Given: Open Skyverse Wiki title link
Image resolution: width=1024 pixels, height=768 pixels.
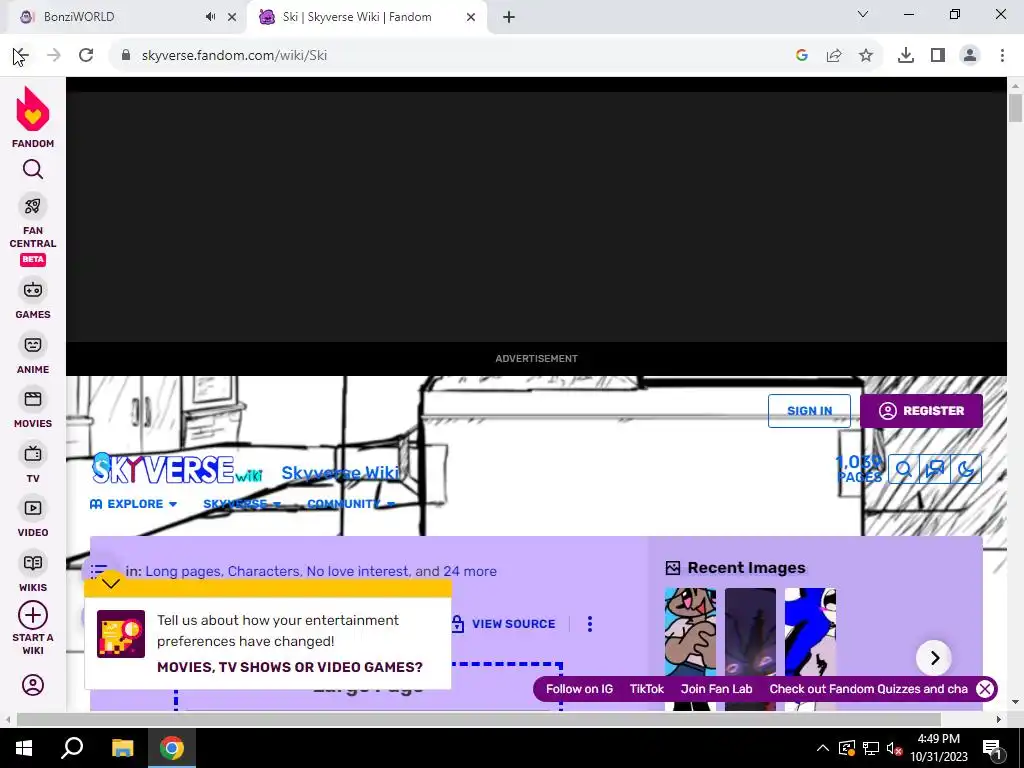Looking at the screenshot, I should click(340, 473).
